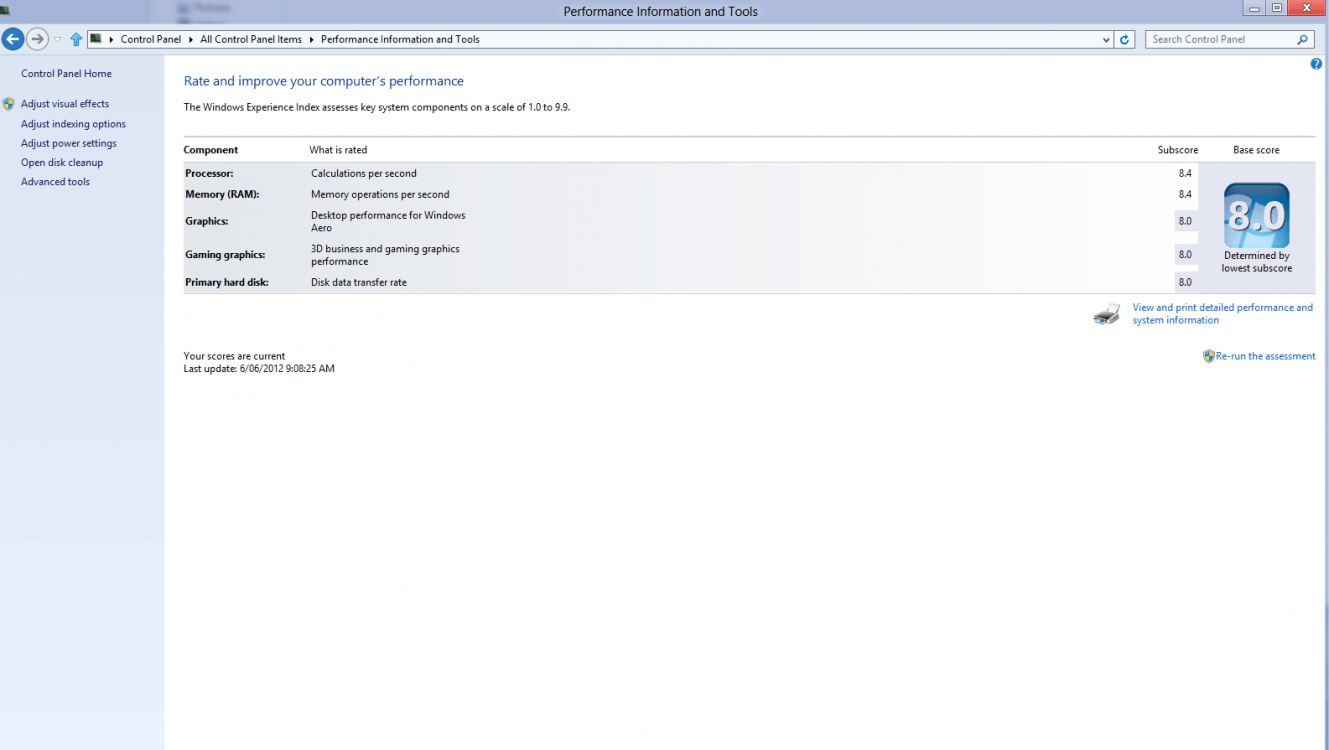Click the printer icon
The width and height of the screenshot is (1329, 750).
point(1107,314)
